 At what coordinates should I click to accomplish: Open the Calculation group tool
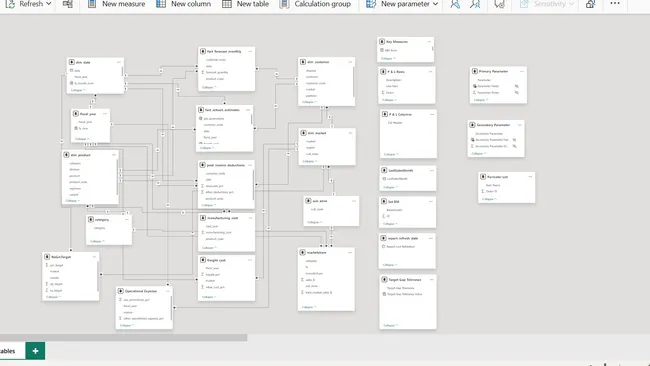coord(315,4)
